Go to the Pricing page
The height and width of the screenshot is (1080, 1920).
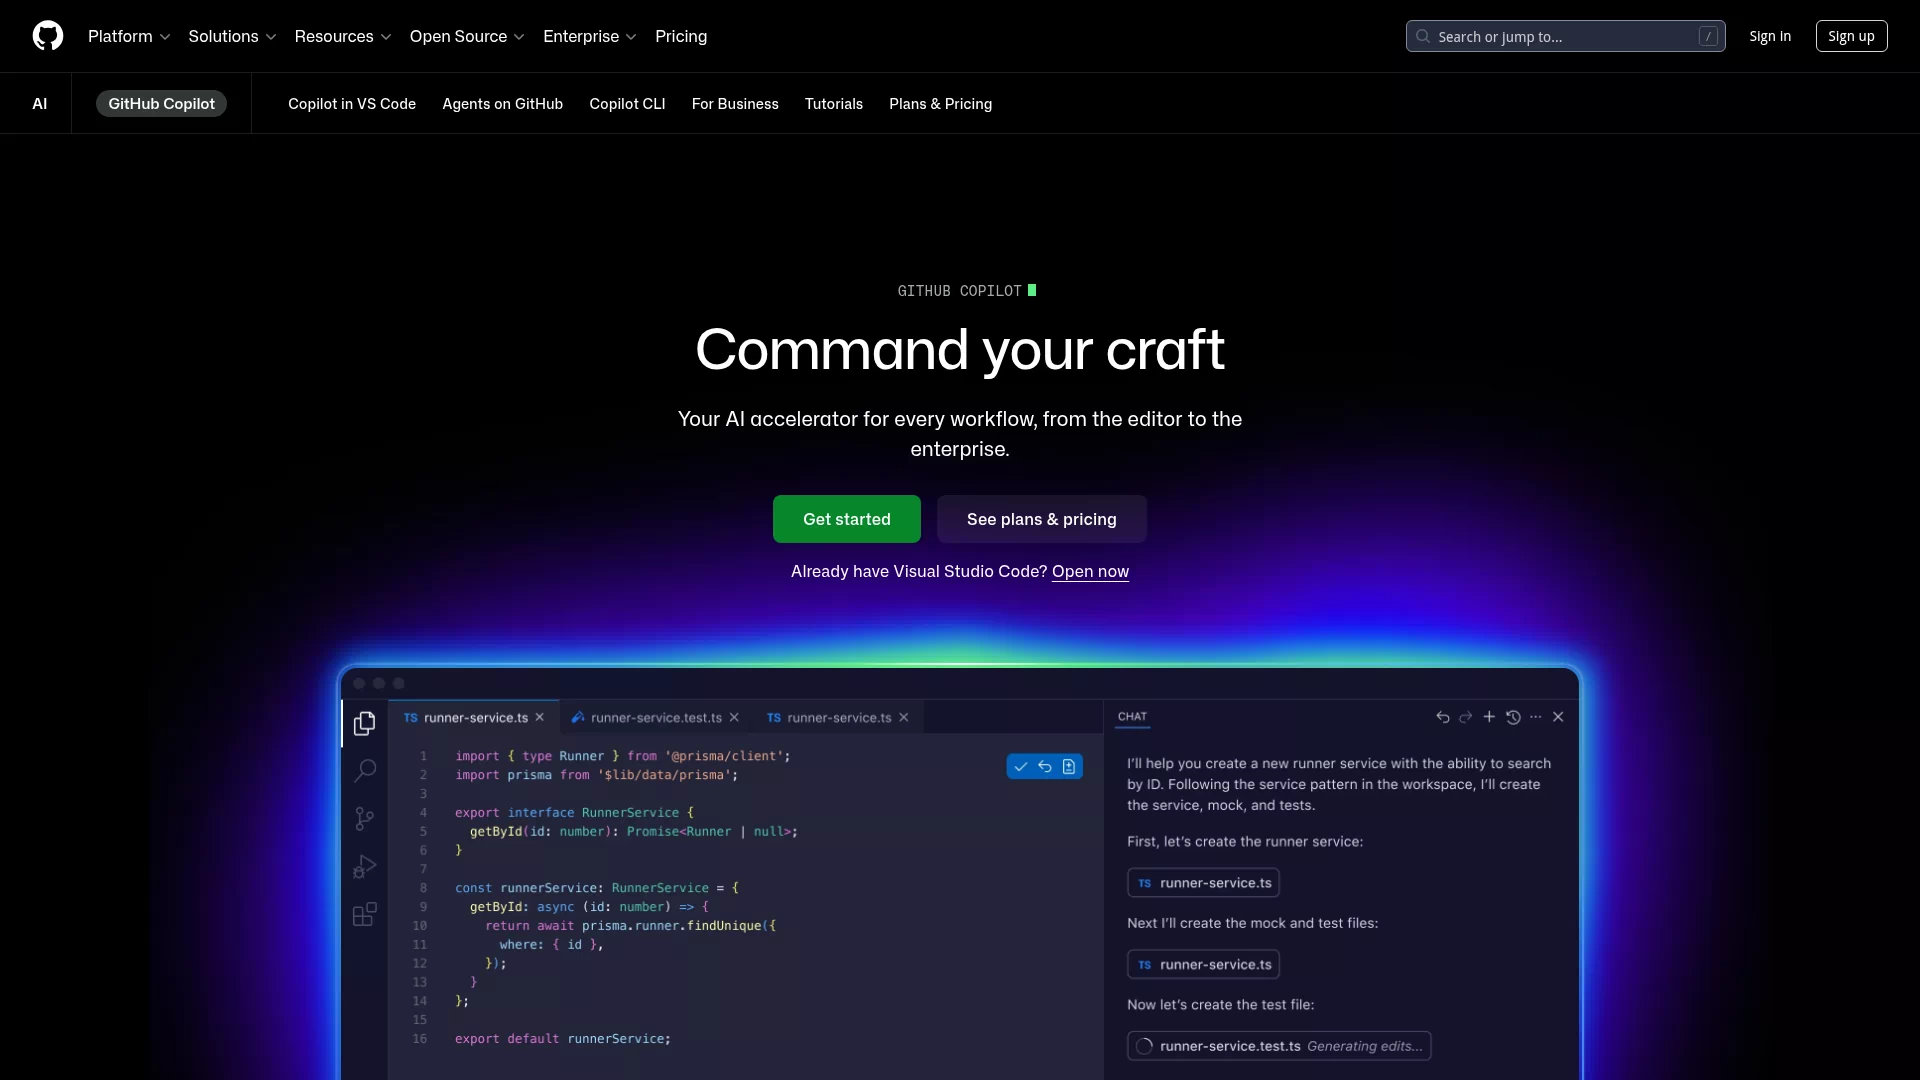click(681, 36)
